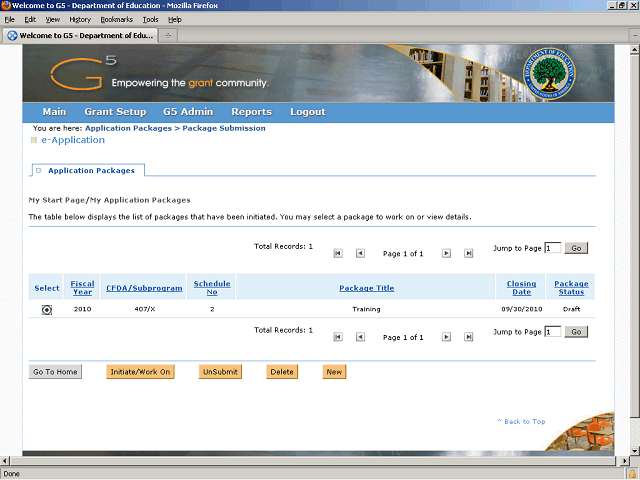Image resolution: width=640 pixels, height=480 pixels.
Task: Click the top pager last-page icon
Action: [x=469, y=253]
